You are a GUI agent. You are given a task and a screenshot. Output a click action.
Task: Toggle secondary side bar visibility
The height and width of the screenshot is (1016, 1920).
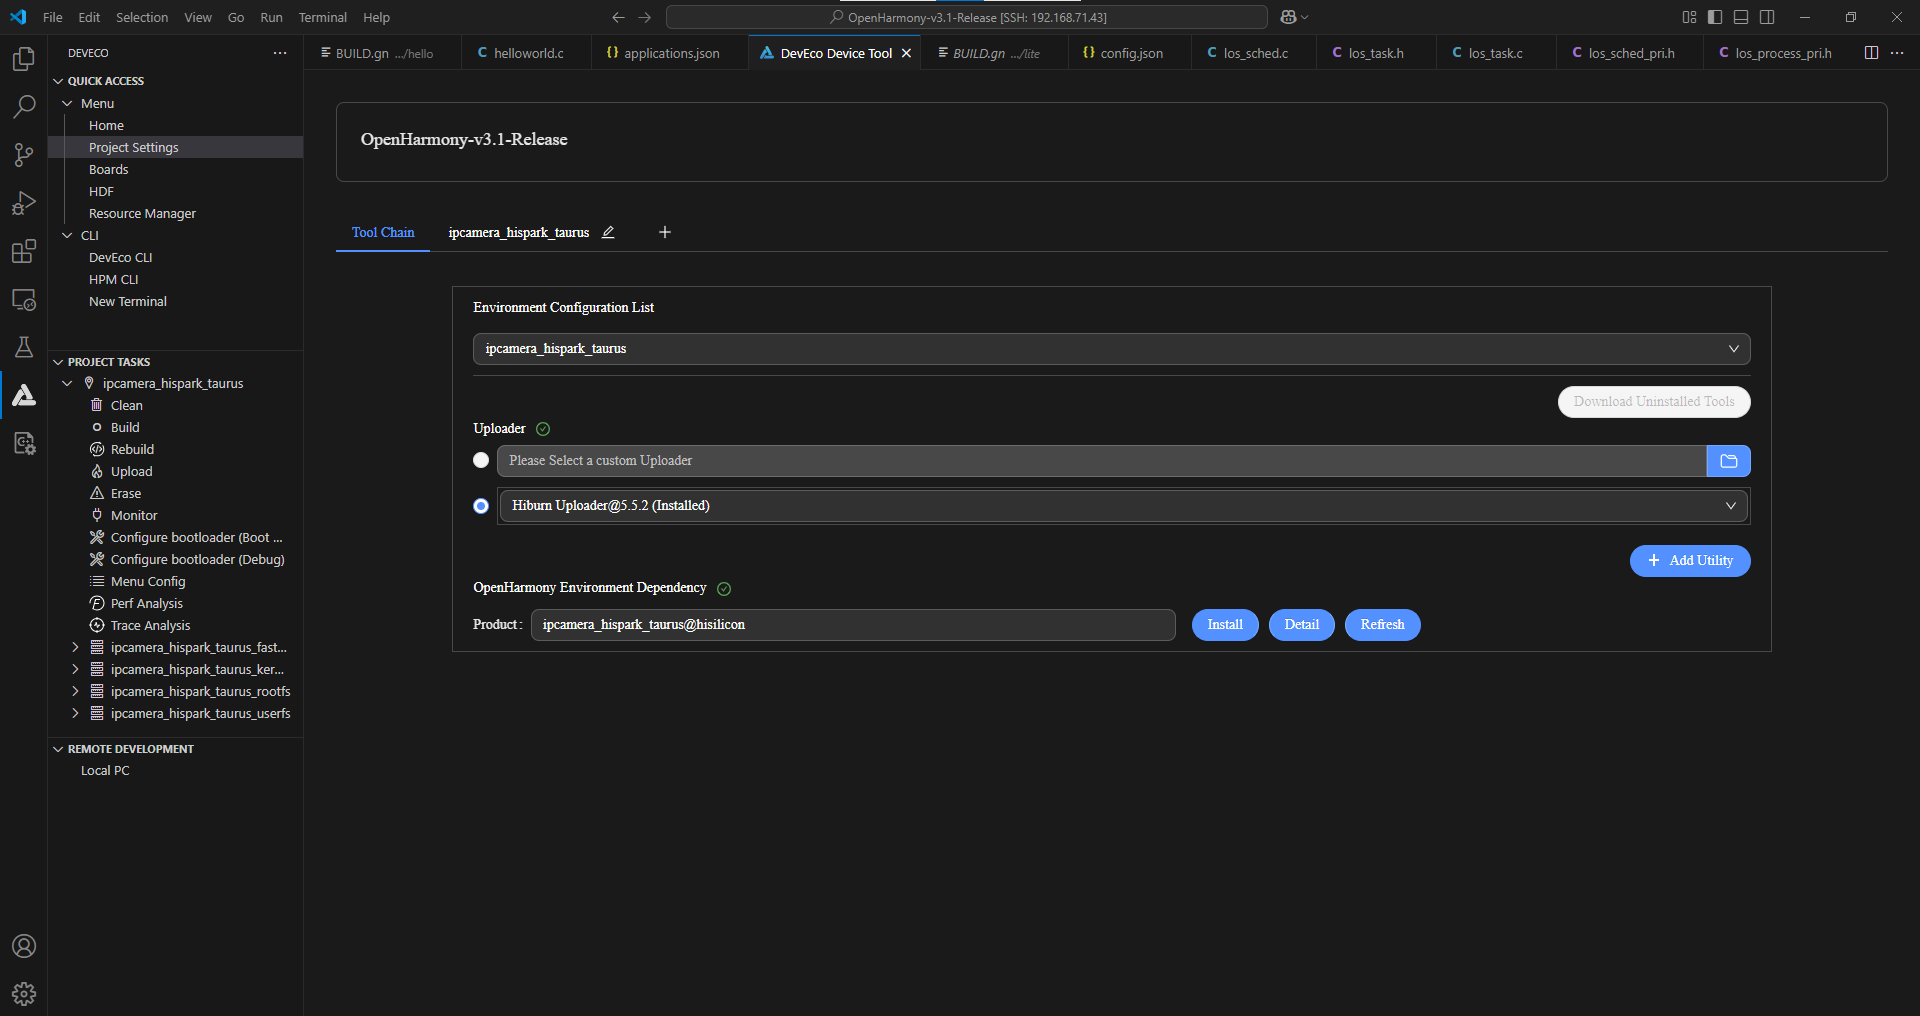(x=1767, y=17)
